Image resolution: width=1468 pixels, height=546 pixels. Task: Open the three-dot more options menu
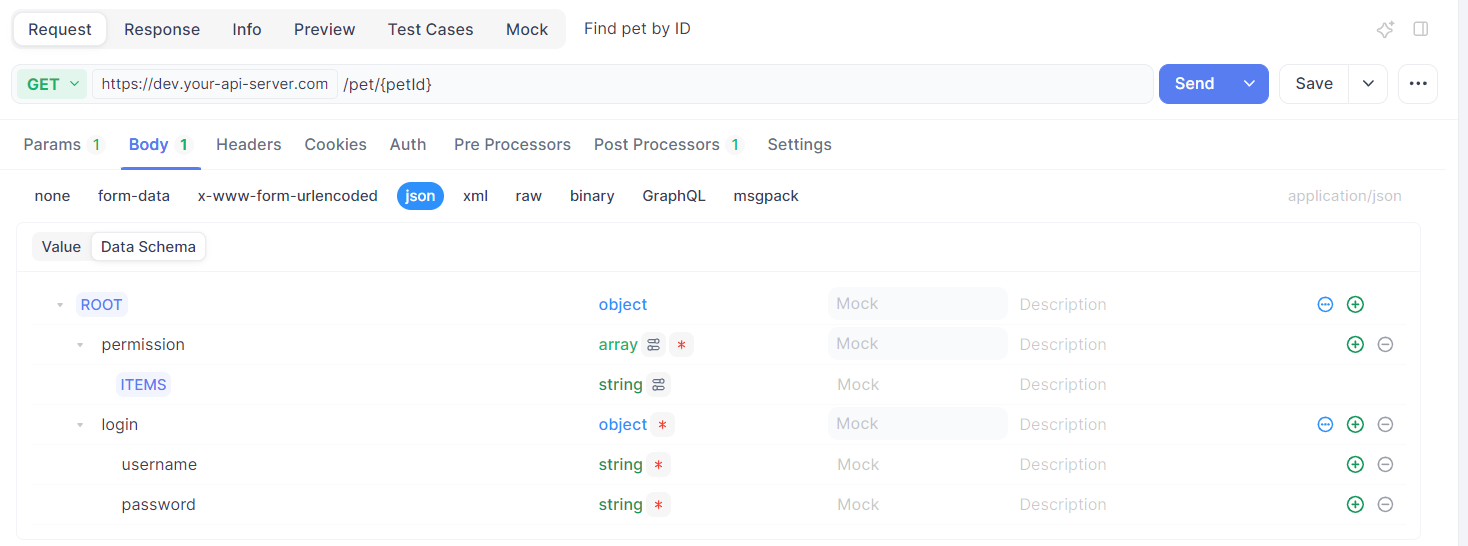pyautogui.click(x=1418, y=84)
